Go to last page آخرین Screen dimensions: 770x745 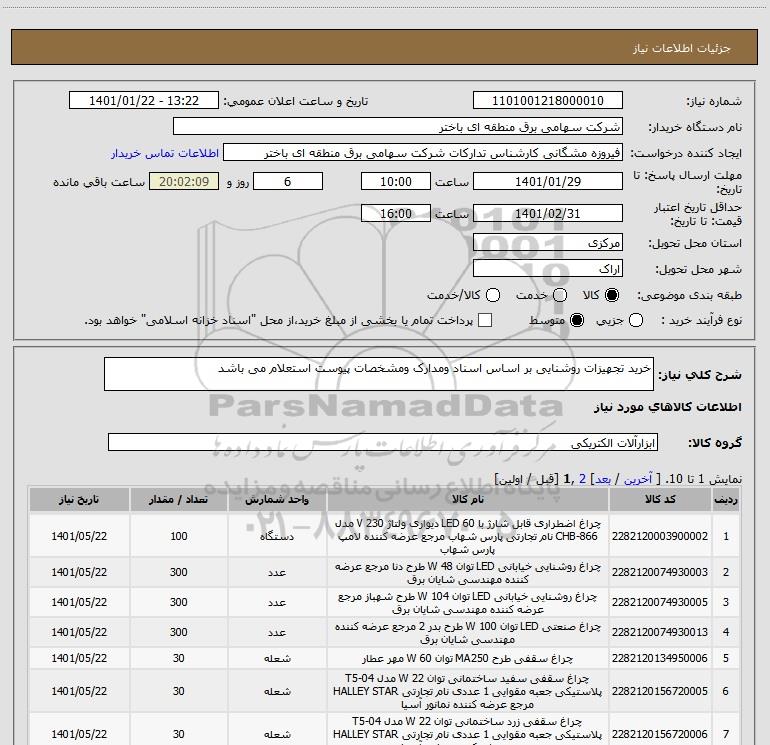pyautogui.click(x=638, y=479)
